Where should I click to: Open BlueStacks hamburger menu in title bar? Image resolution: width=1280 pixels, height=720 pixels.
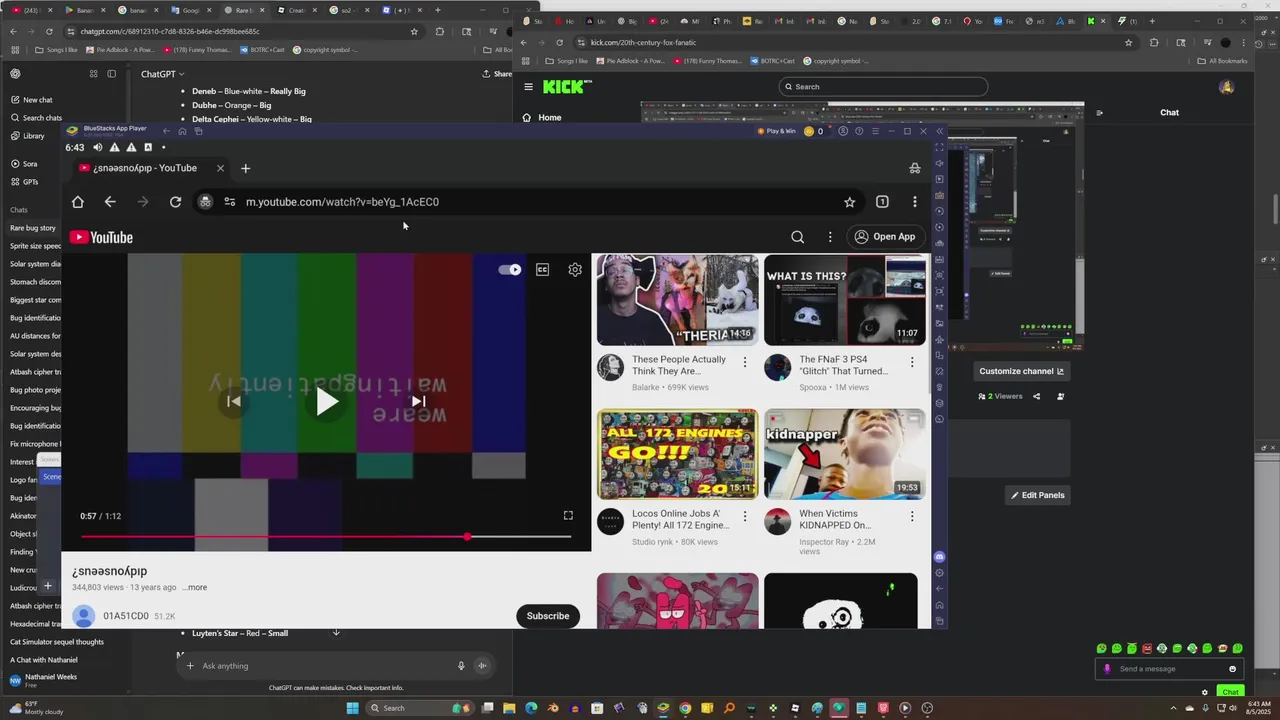click(x=875, y=131)
